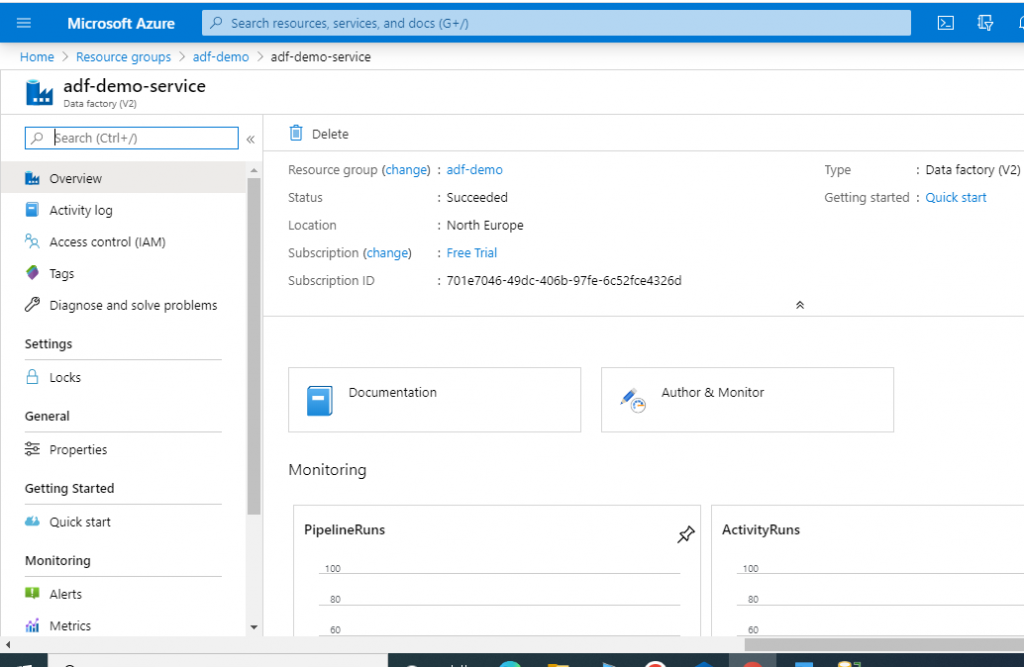Image resolution: width=1024 pixels, height=667 pixels.
Task: Click the Data factory (V2) type value
Action: coord(972,170)
